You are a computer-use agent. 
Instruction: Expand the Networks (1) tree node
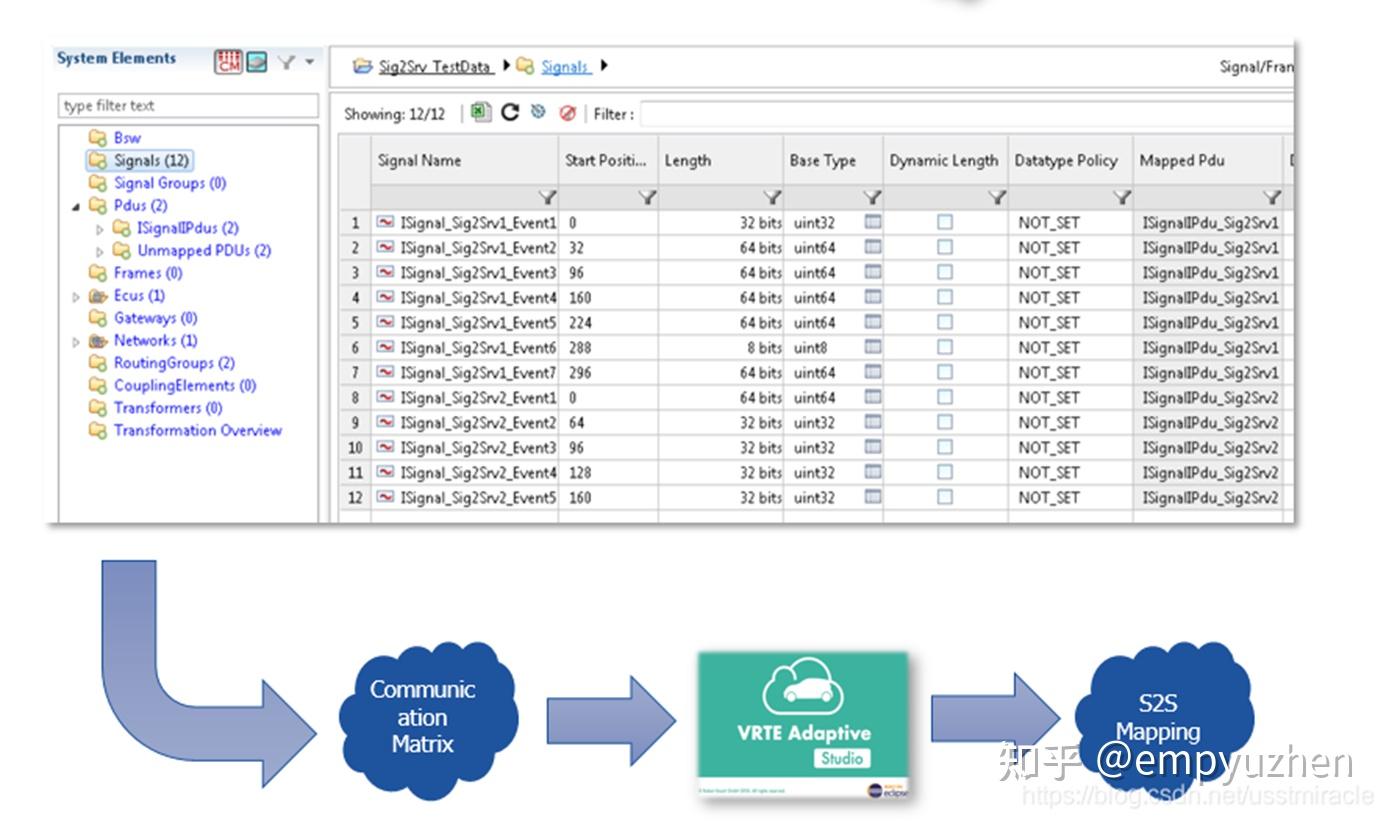[x=77, y=342]
